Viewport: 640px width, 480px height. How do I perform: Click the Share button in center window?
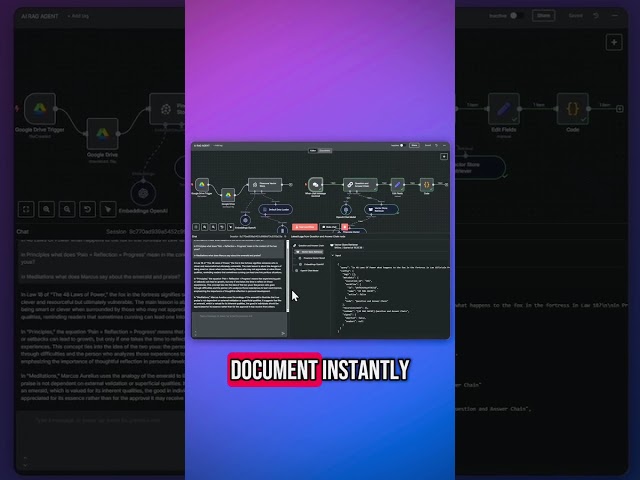(x=414, y=145)
